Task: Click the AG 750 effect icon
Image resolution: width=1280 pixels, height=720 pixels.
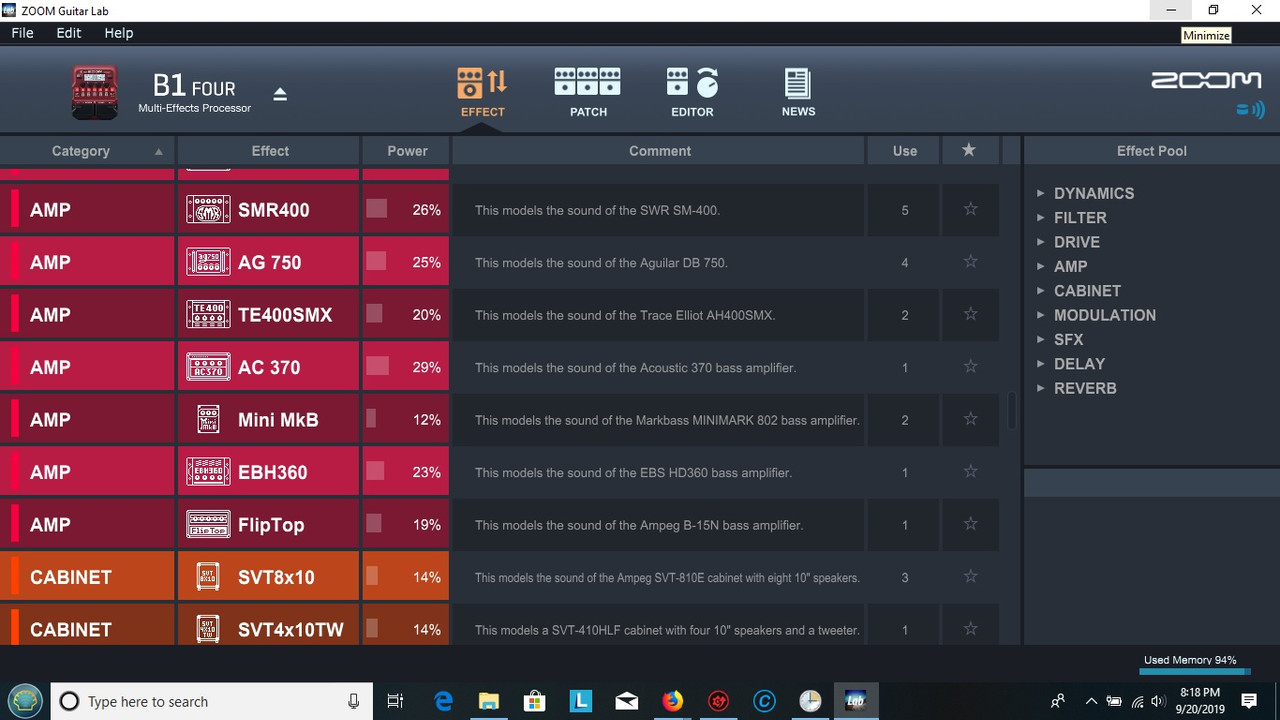Action: pyautogui.click(x=208, y=262)
